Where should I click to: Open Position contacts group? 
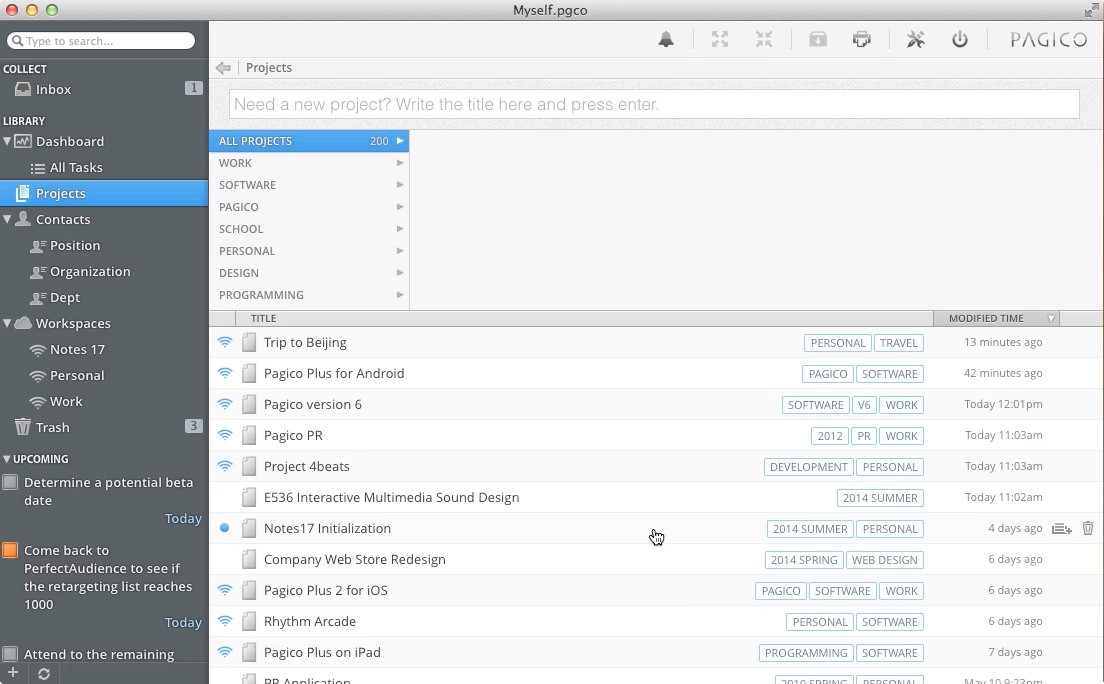104,246
